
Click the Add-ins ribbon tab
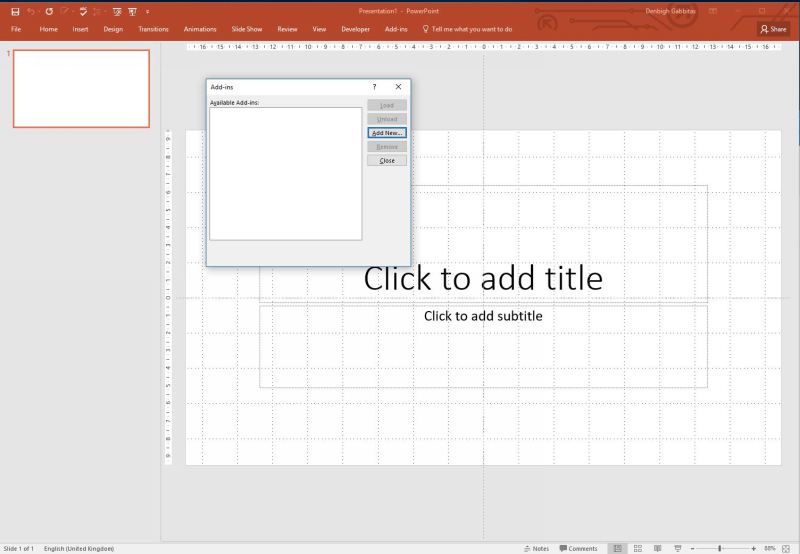pyautogui.click(x=396, y=29)
